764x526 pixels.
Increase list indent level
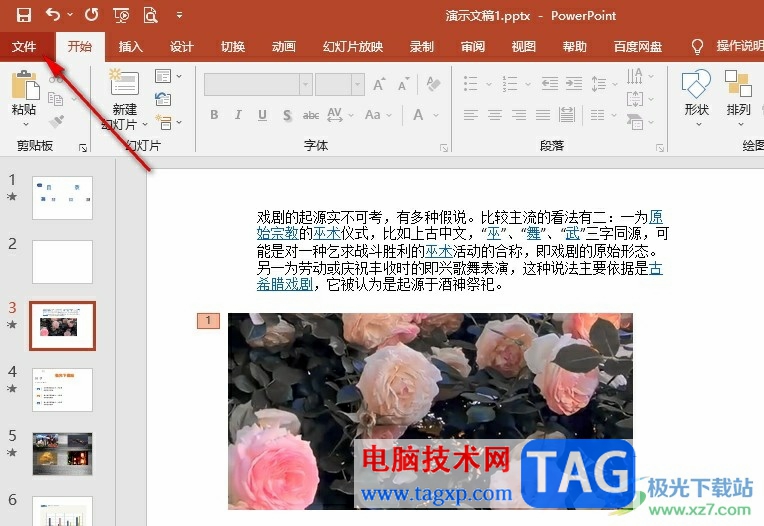pos(574,84)
